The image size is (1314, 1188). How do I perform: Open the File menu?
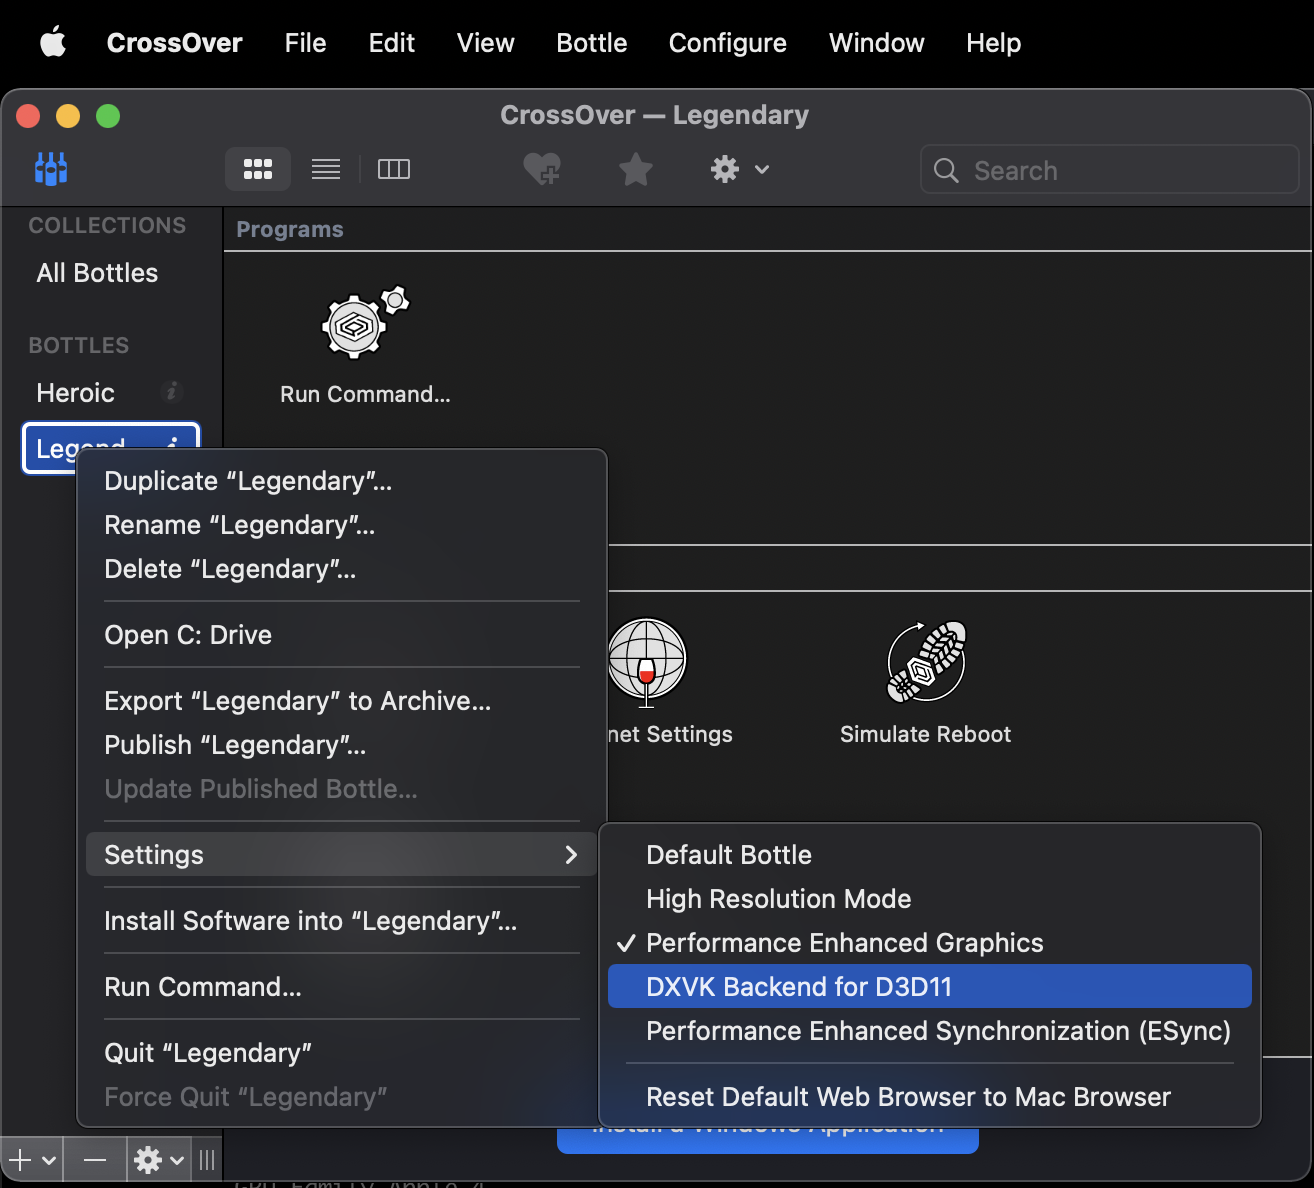pyautogui.click(x=305, y=43)
